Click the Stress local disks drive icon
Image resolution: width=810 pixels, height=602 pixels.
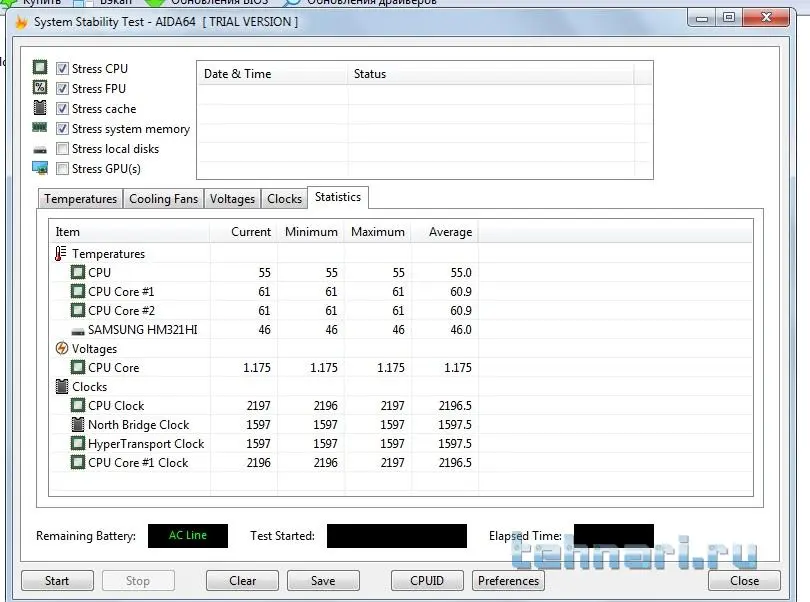point(40,150)
